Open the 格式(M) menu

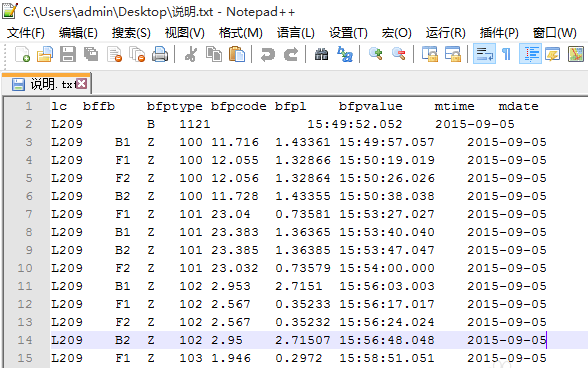(x=240, y=33)
